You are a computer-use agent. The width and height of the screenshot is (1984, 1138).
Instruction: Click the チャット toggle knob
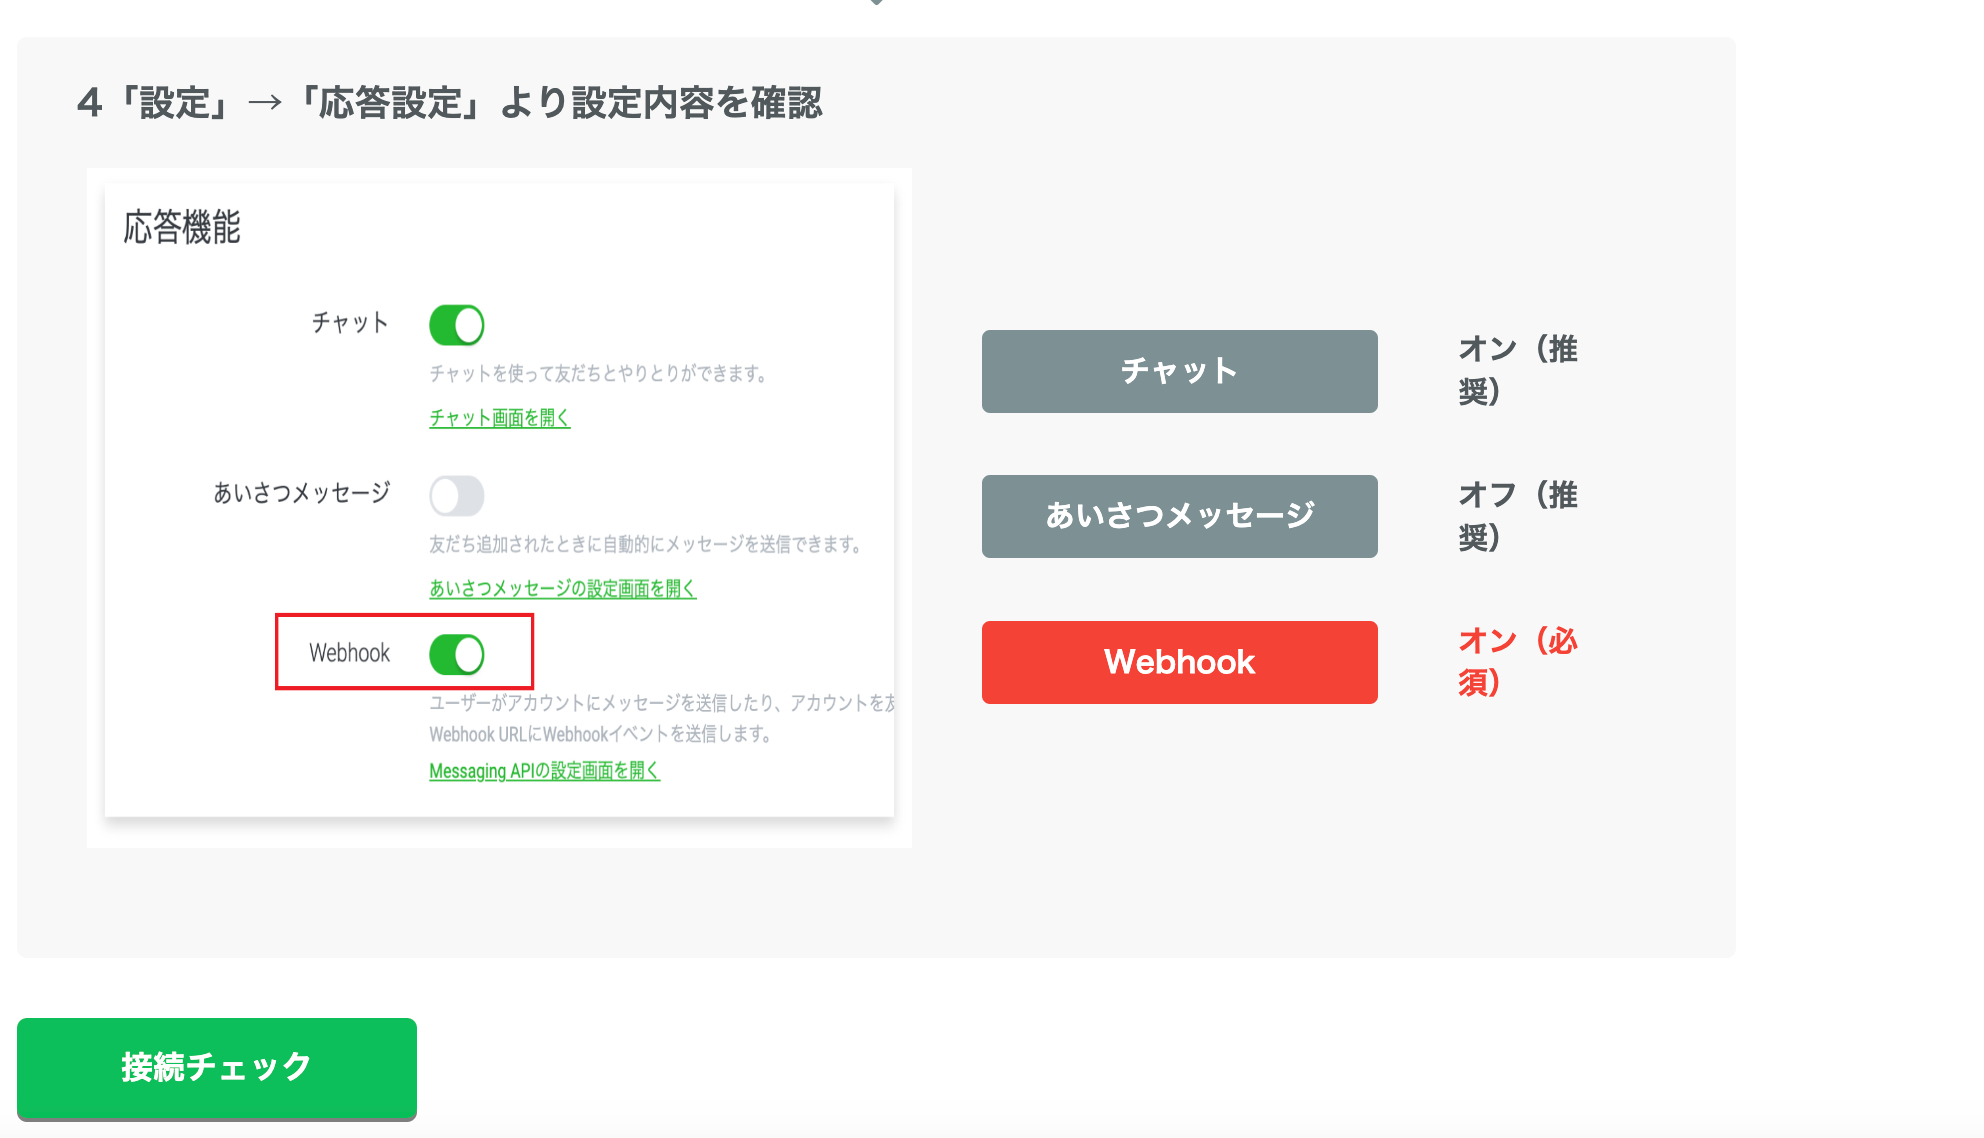tap(470, 324)
